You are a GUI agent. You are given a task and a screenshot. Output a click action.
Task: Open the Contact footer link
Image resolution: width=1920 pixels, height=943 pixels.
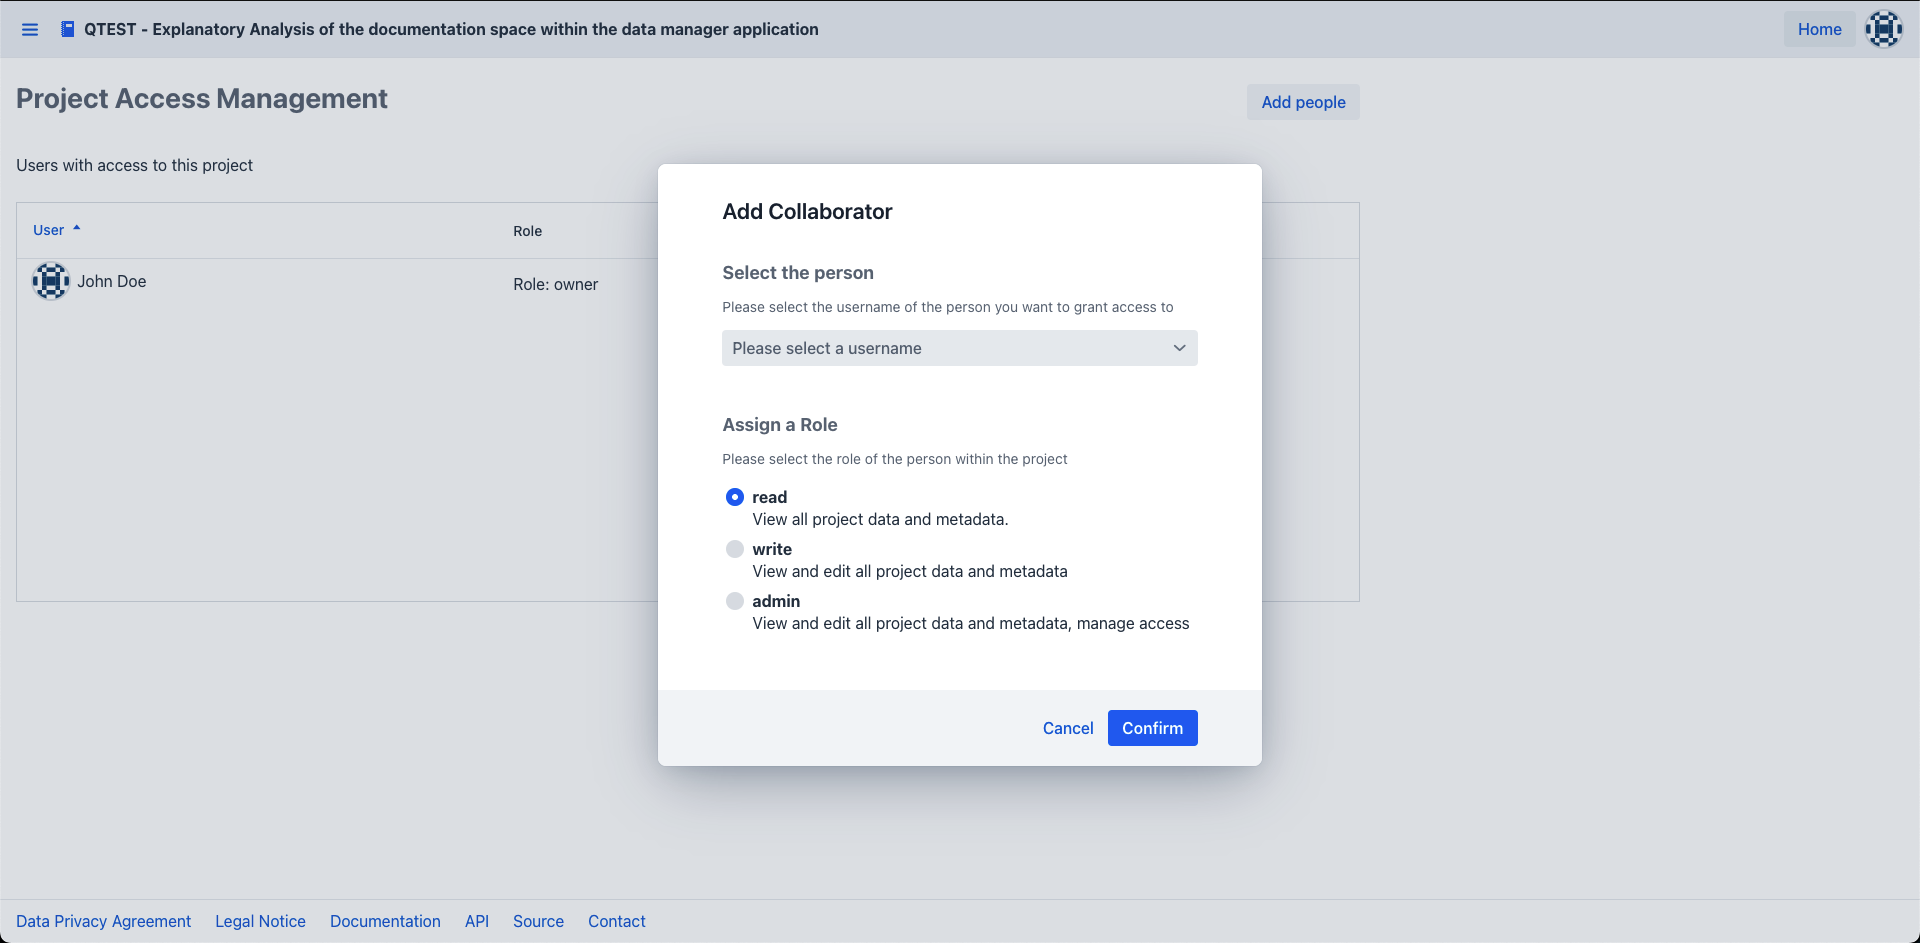616,921
